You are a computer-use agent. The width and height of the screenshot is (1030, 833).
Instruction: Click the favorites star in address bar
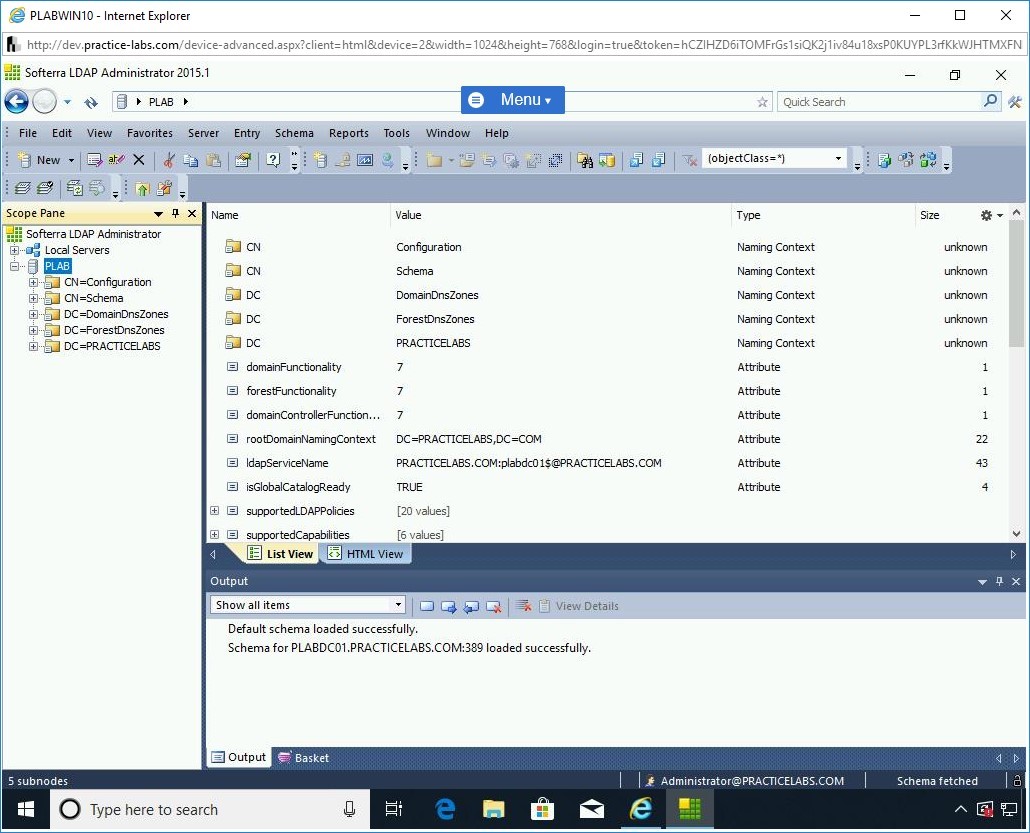pyautogui.click(x=763, y=102)
